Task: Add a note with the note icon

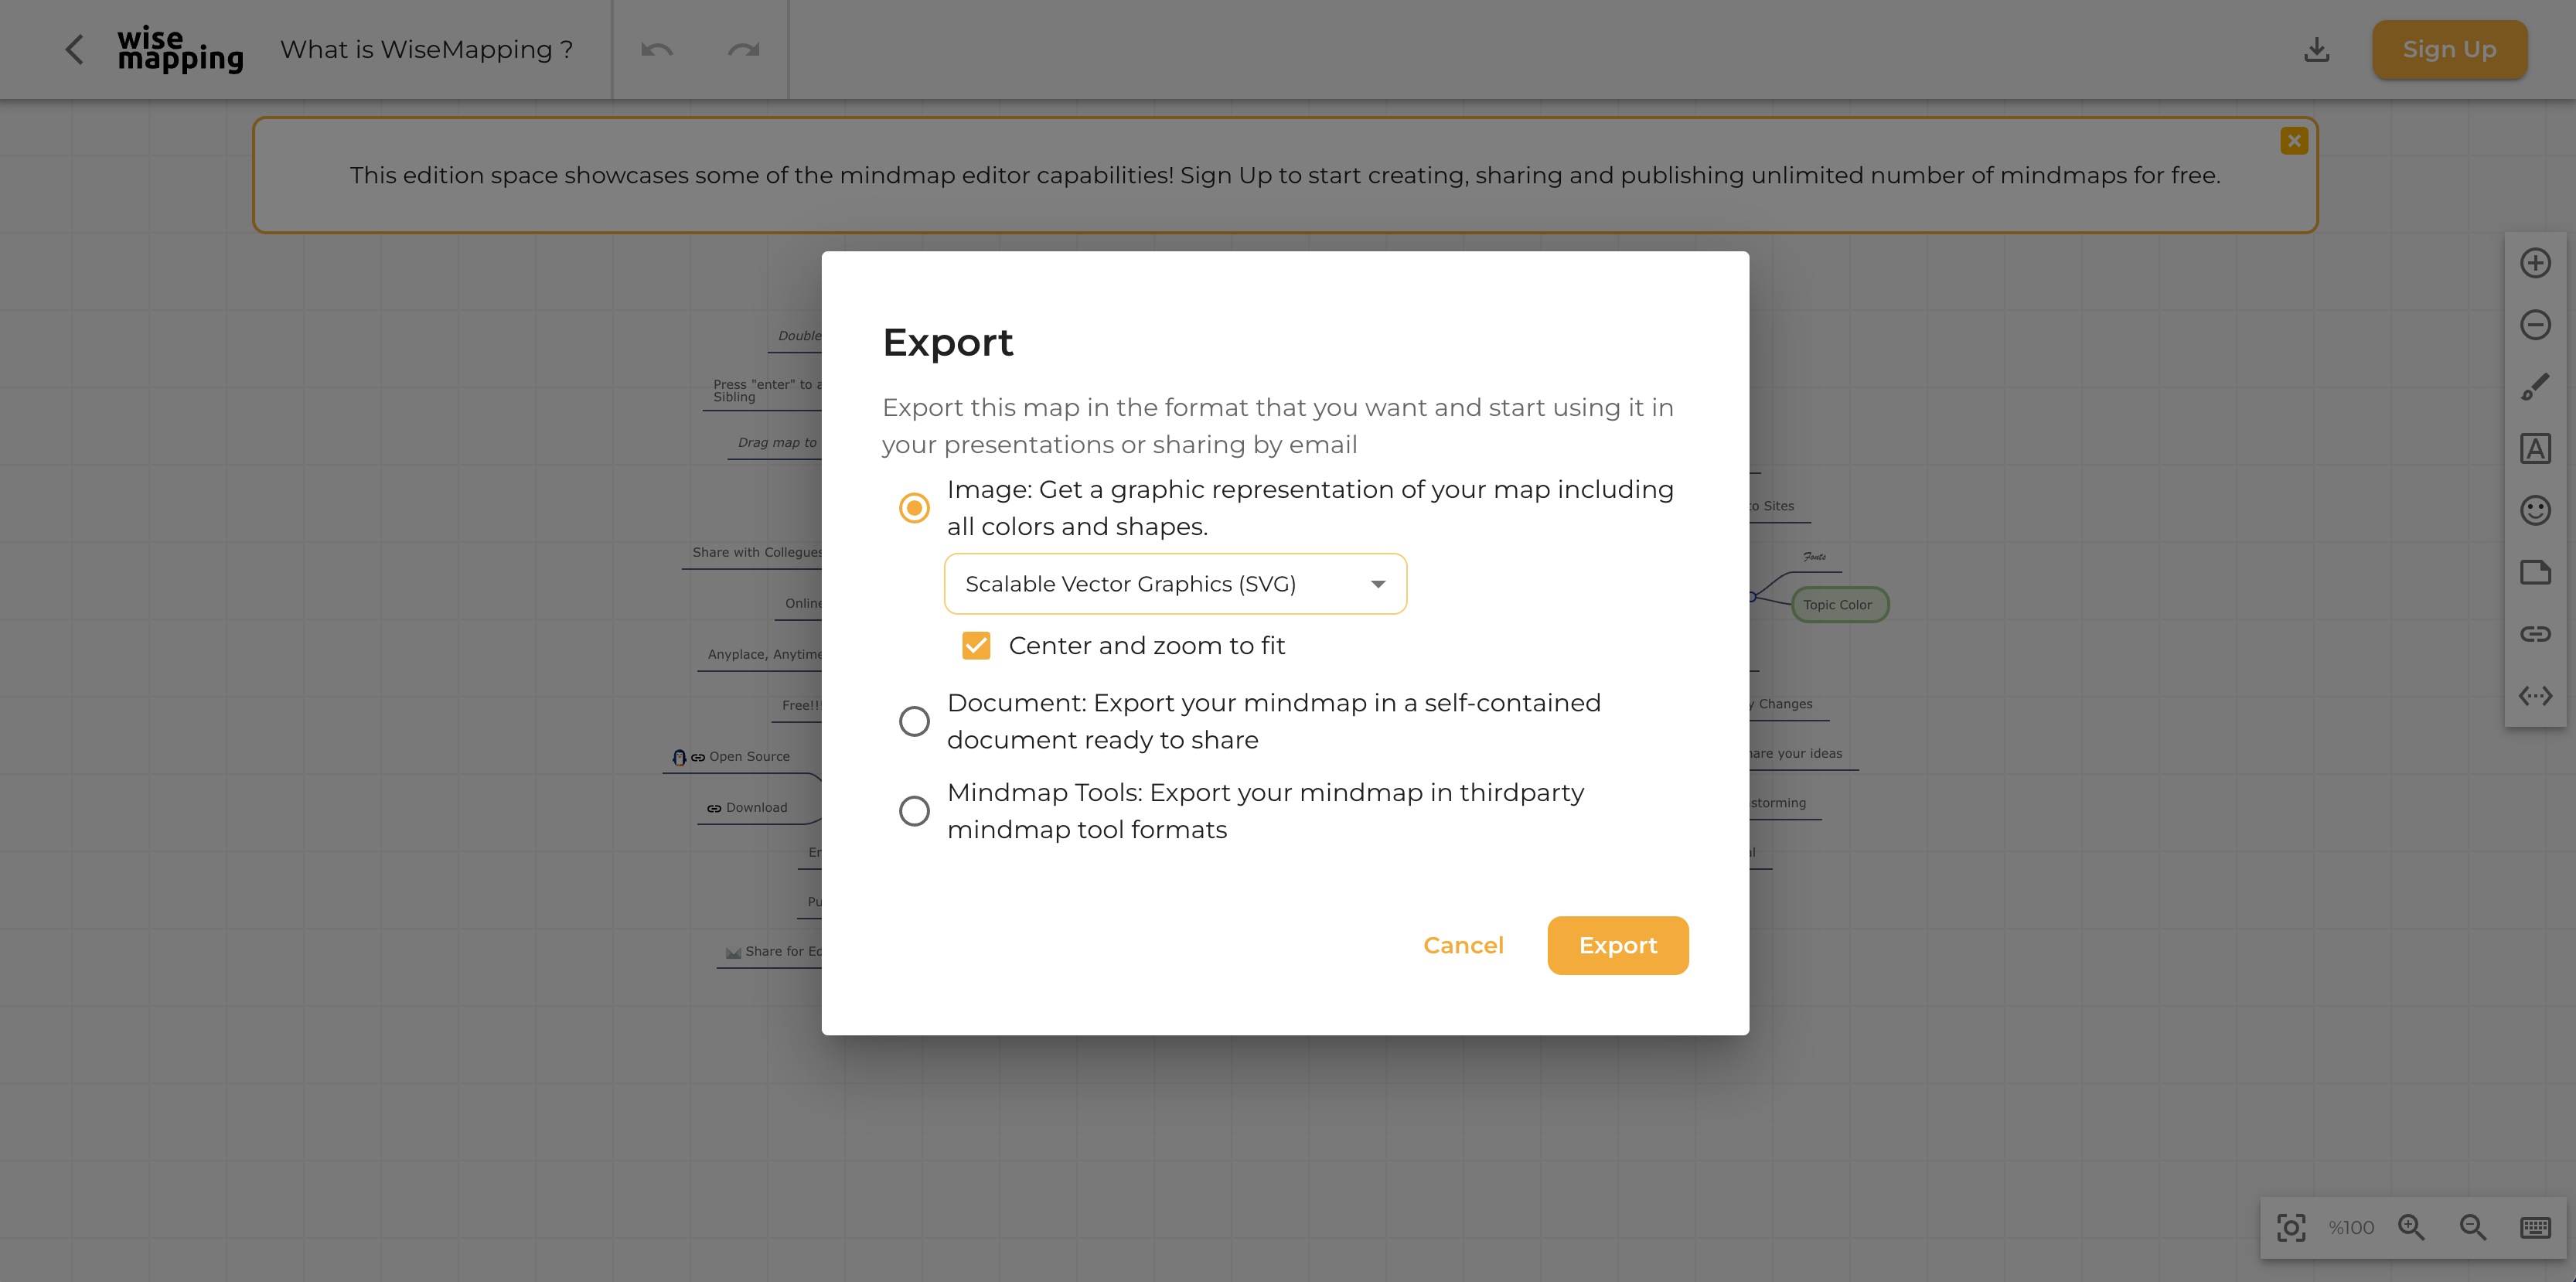Action: point(2534,573)
